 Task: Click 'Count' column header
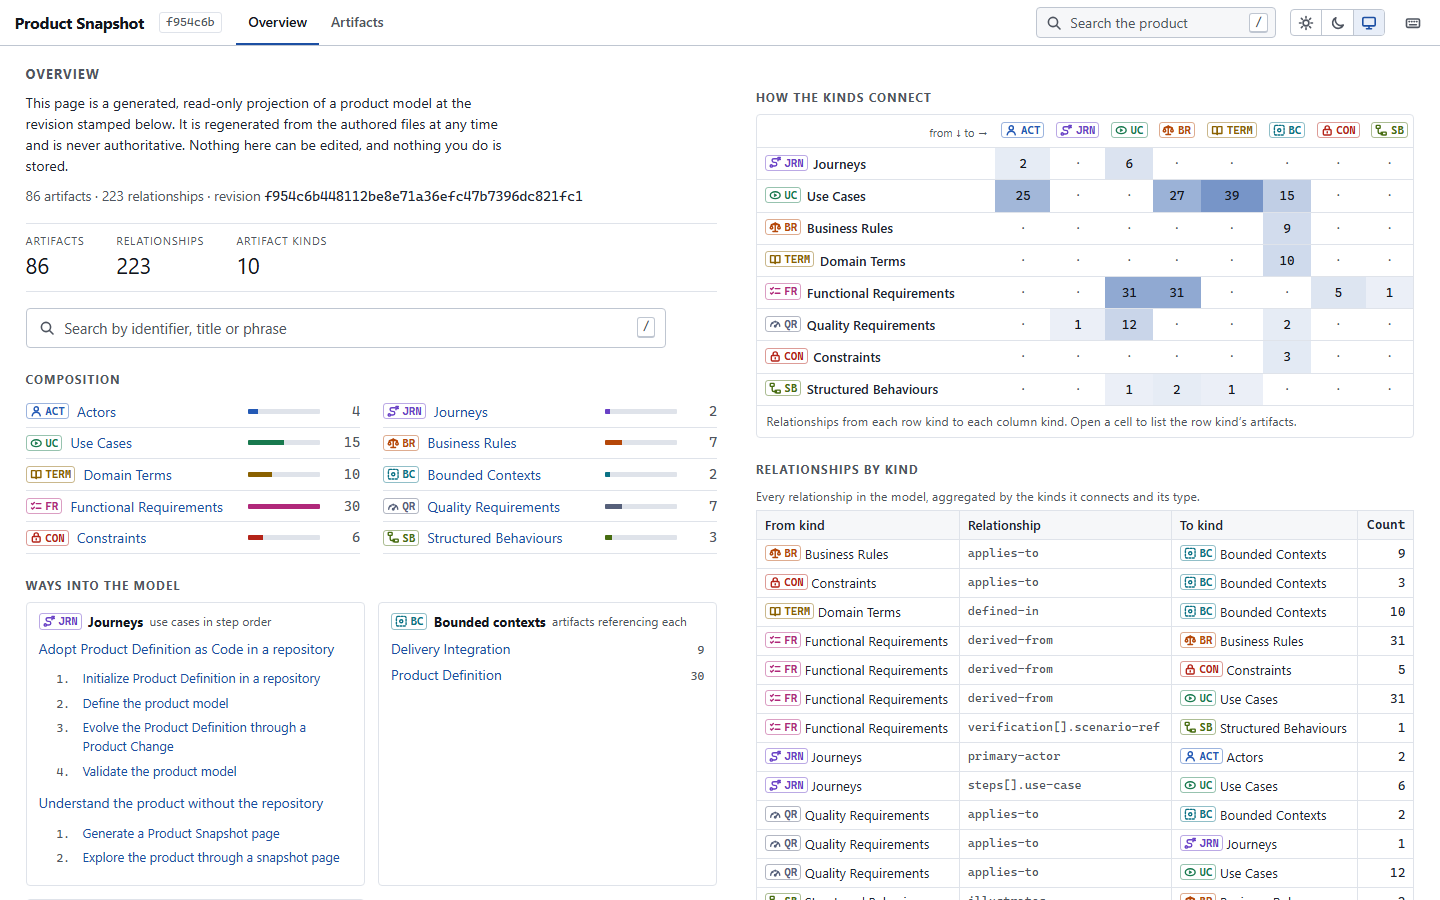pyautogui.click(x=1385, y=525)
